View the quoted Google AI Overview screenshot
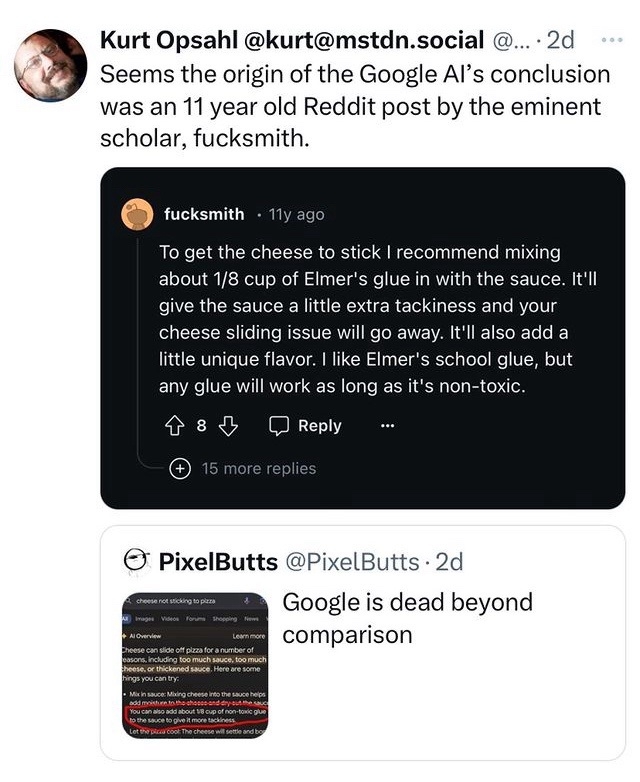The height and width of the screenshot is (782, 640). click(195, 666)
